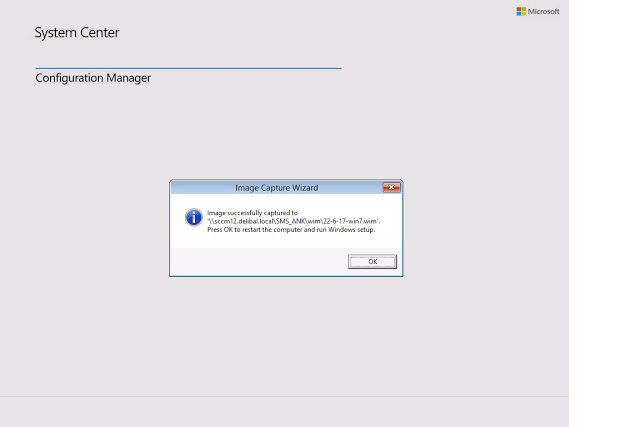Click the 'run Windows setup' text
The width and height of the screenshot is (640, 427).
(x=346, y=229)
